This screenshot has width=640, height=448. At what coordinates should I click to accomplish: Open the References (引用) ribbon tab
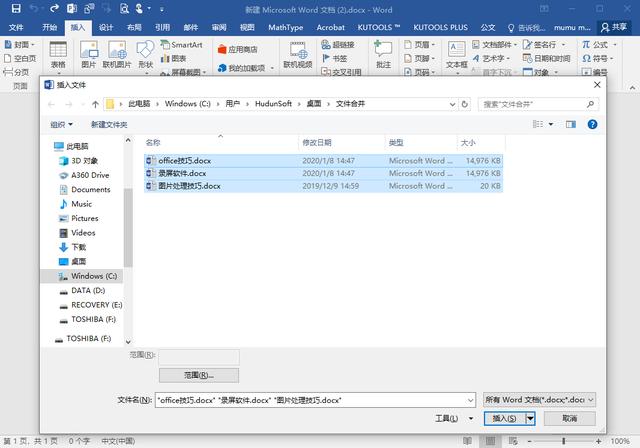pos(162,27)
